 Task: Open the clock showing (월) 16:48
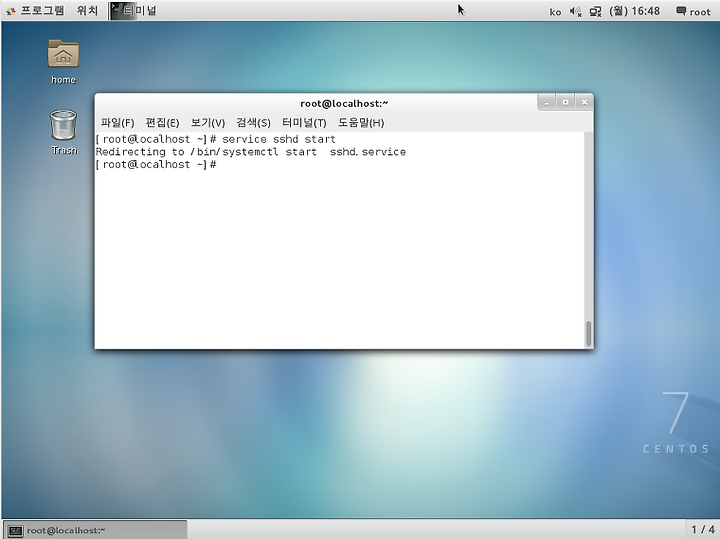tap(634, 11)
